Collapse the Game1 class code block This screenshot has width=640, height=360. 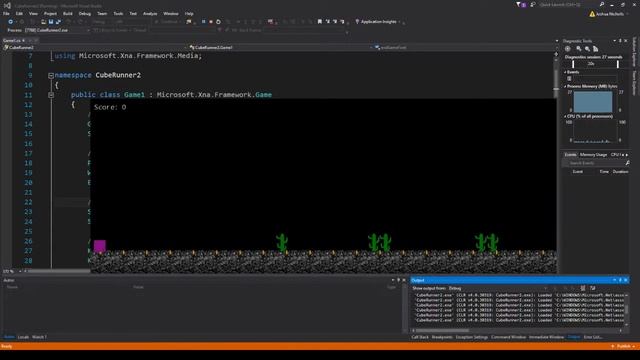(x=51, y=95)
